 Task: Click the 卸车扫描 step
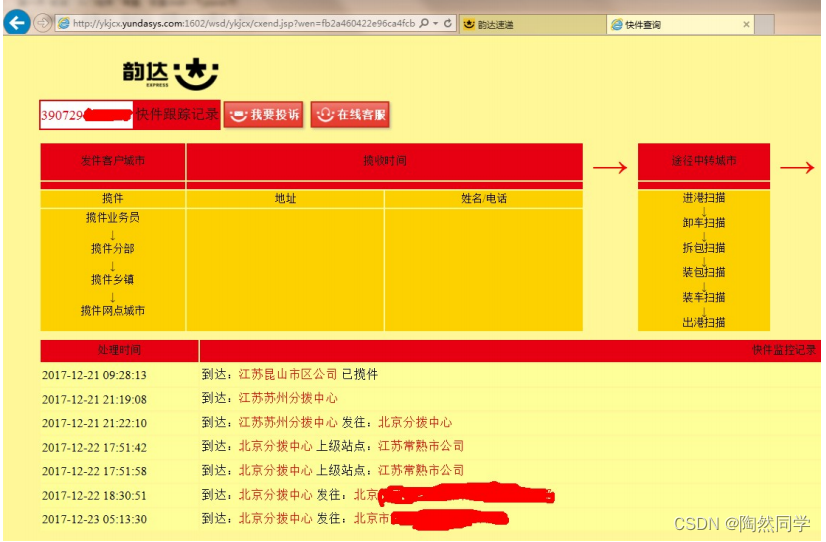(704, 222)
